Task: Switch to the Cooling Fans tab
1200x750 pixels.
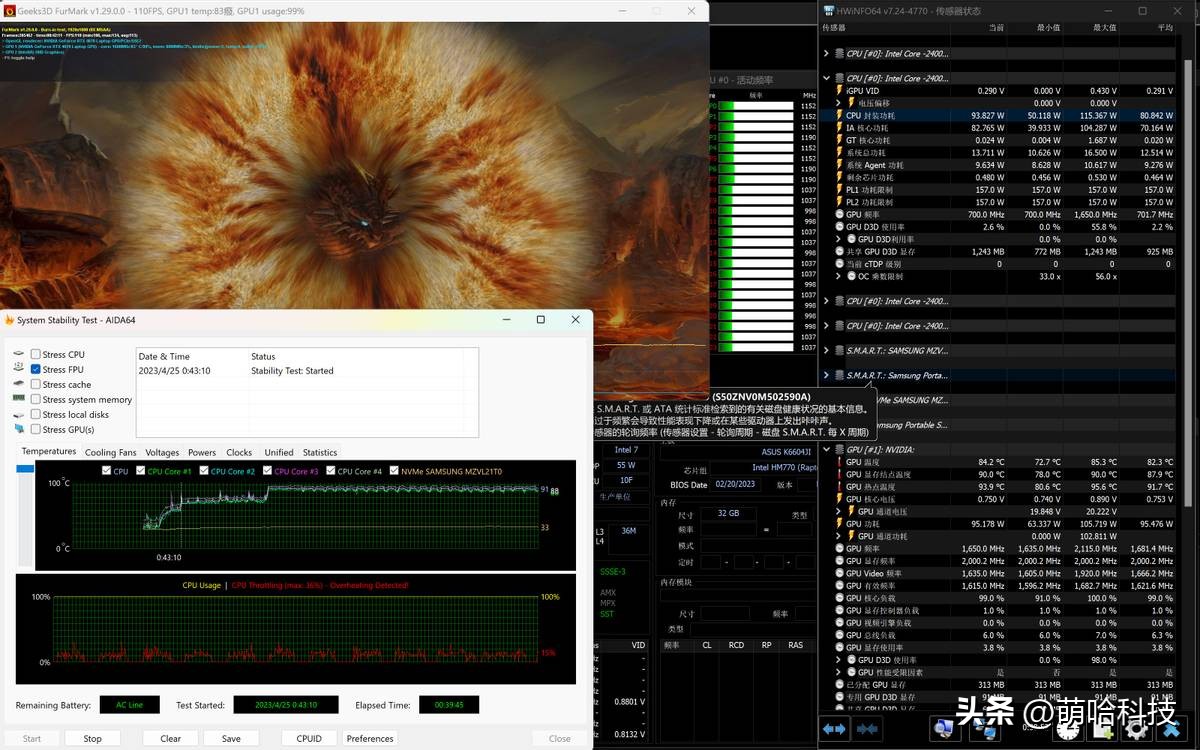Action: (110, 452)
